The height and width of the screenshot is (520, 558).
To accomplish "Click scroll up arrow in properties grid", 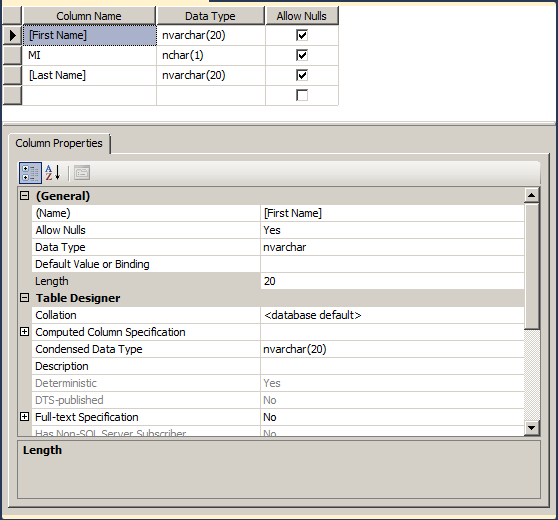I will coord(532,195).
